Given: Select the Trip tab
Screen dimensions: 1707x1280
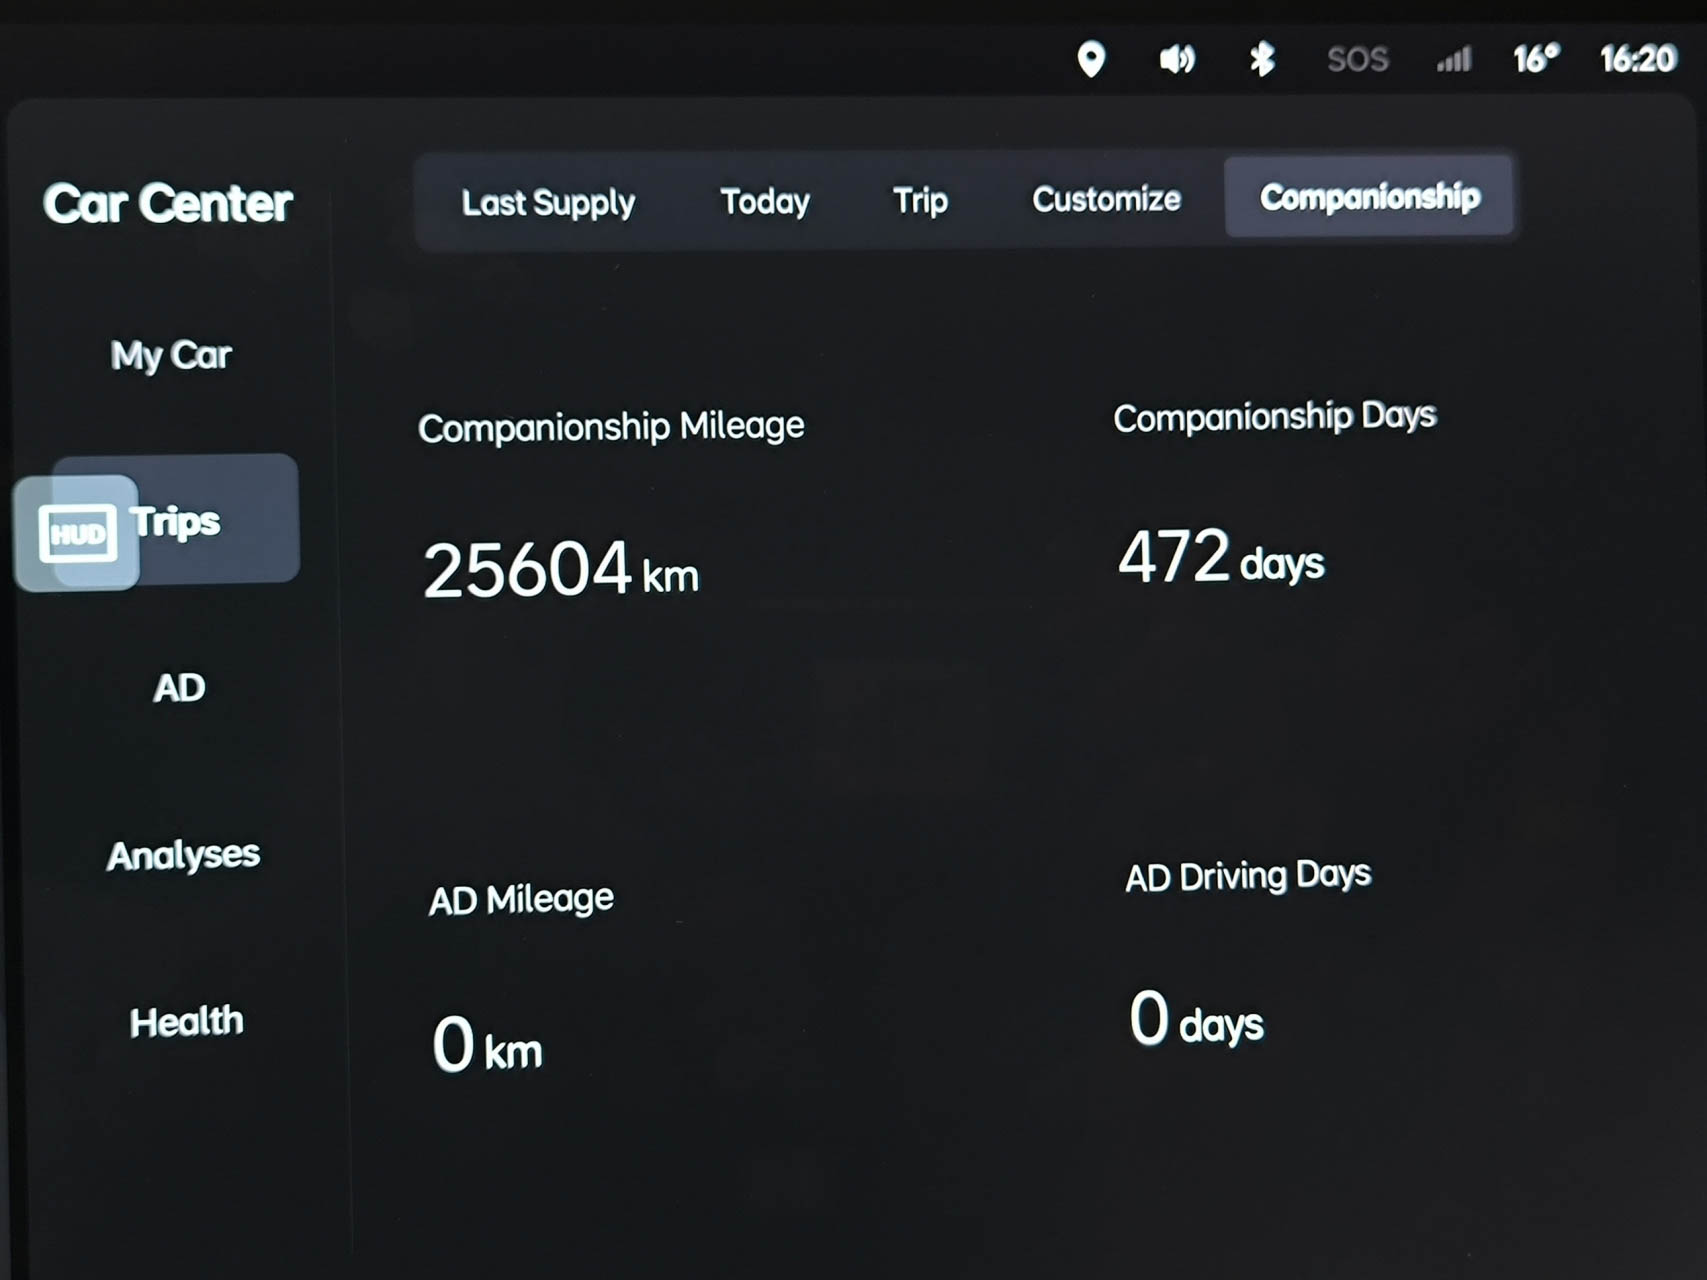Looking at the screenshot, I should coord(920,201).
